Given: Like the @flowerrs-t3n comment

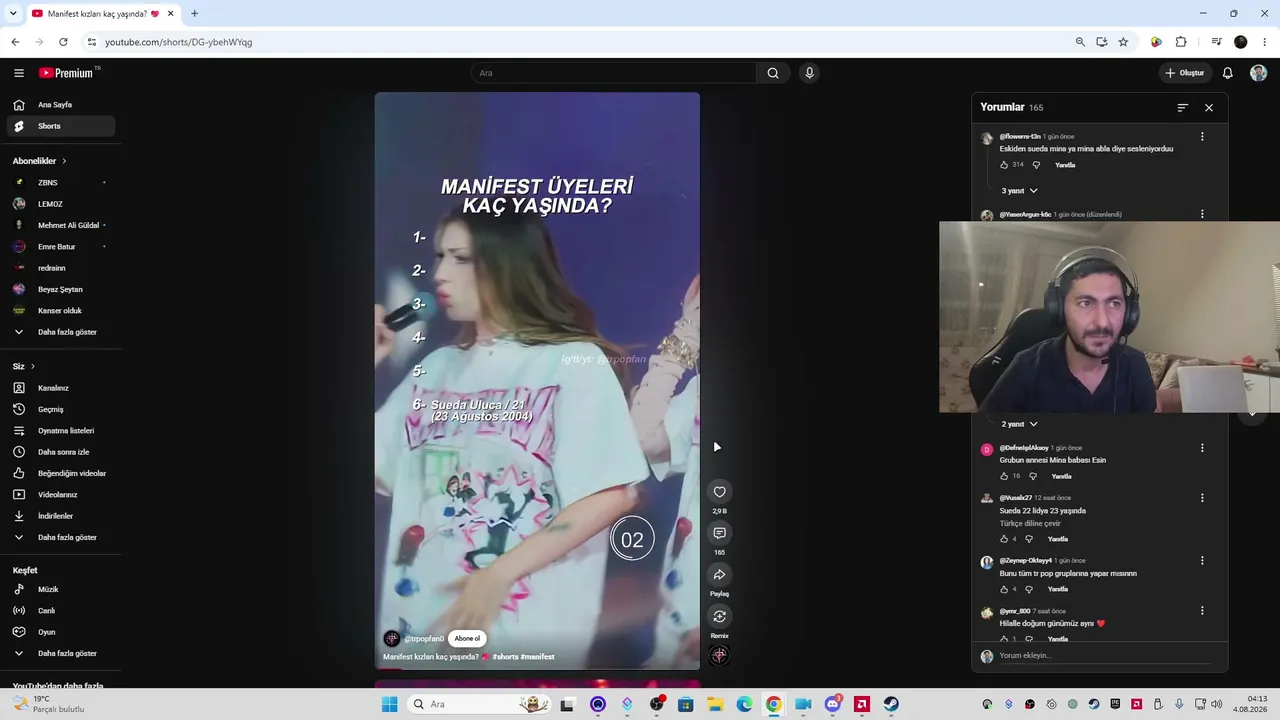Looking at the screenshot, I should [1005, 165].
